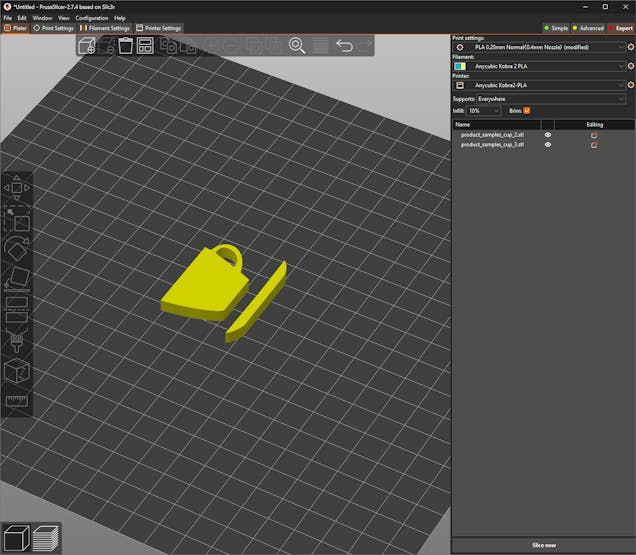
Task: Click the Undo arrow icon
Action: (344, 46)
